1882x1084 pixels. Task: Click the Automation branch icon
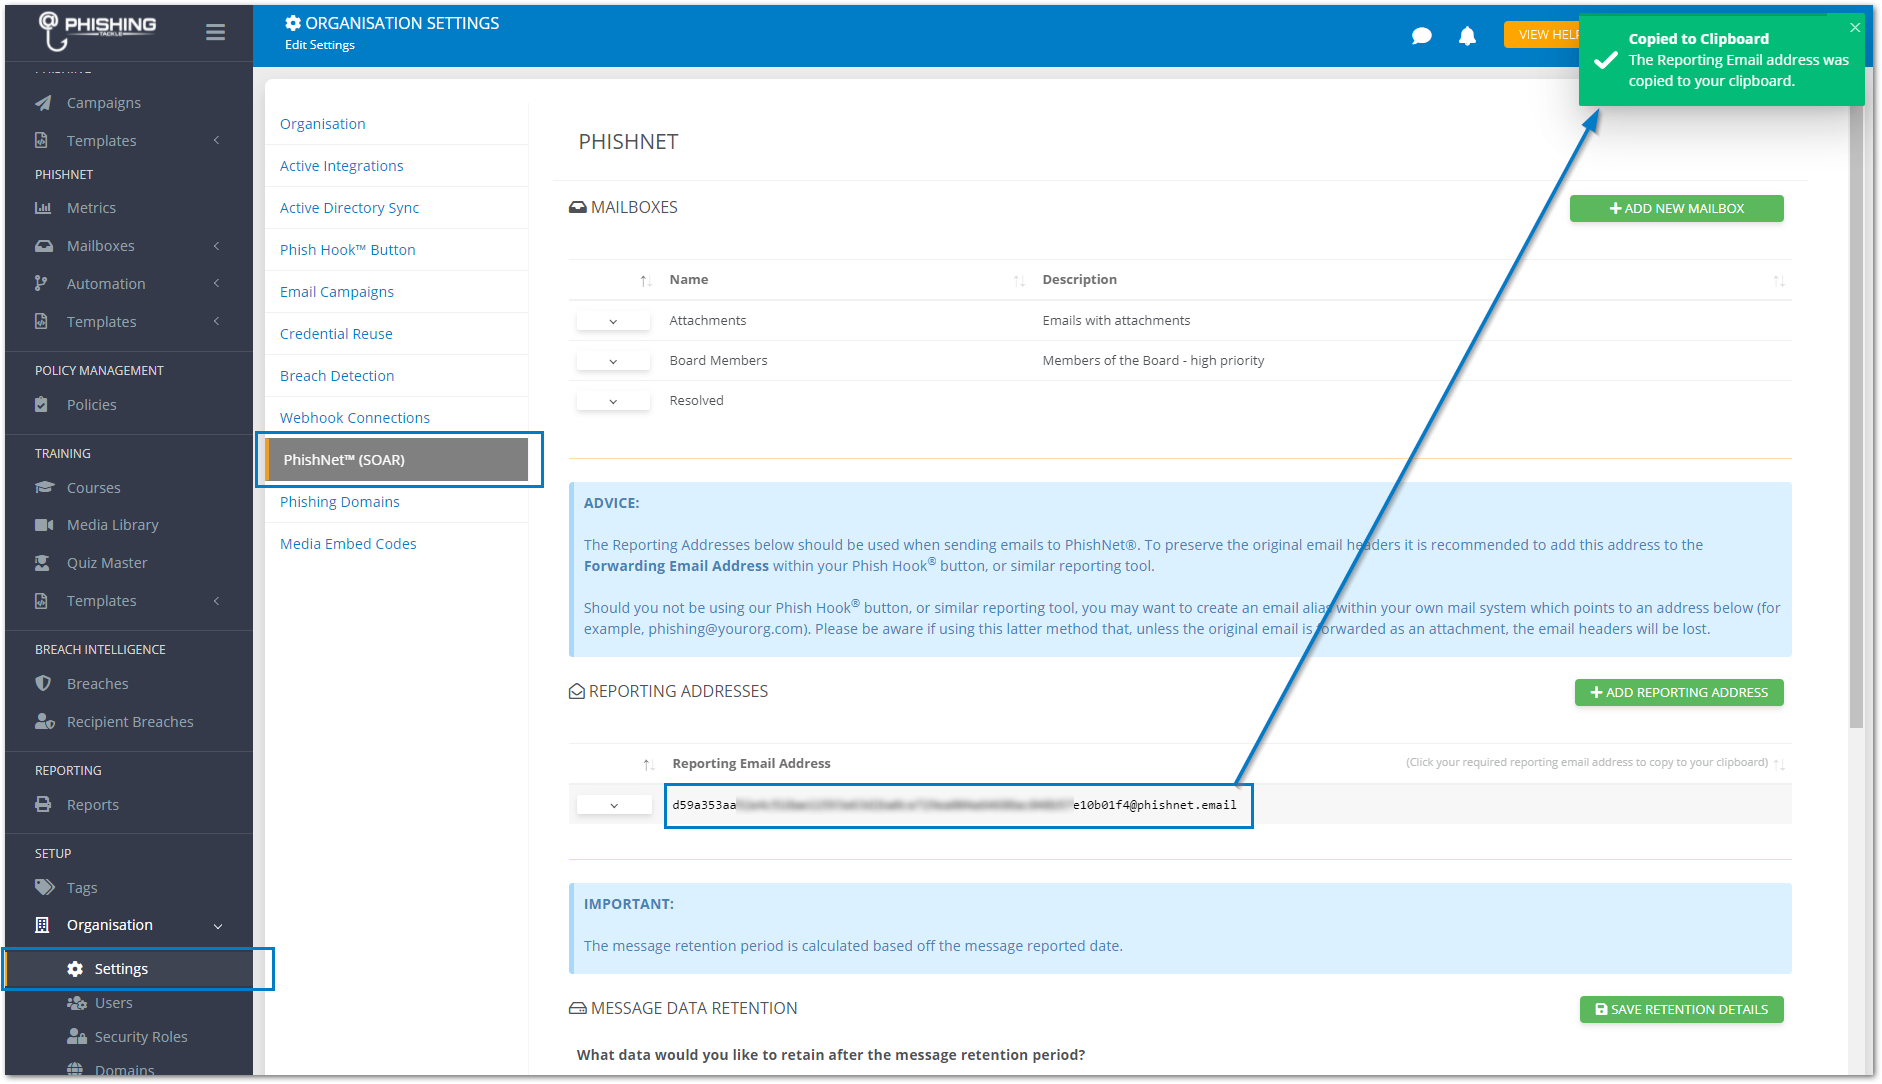(41, 284)
